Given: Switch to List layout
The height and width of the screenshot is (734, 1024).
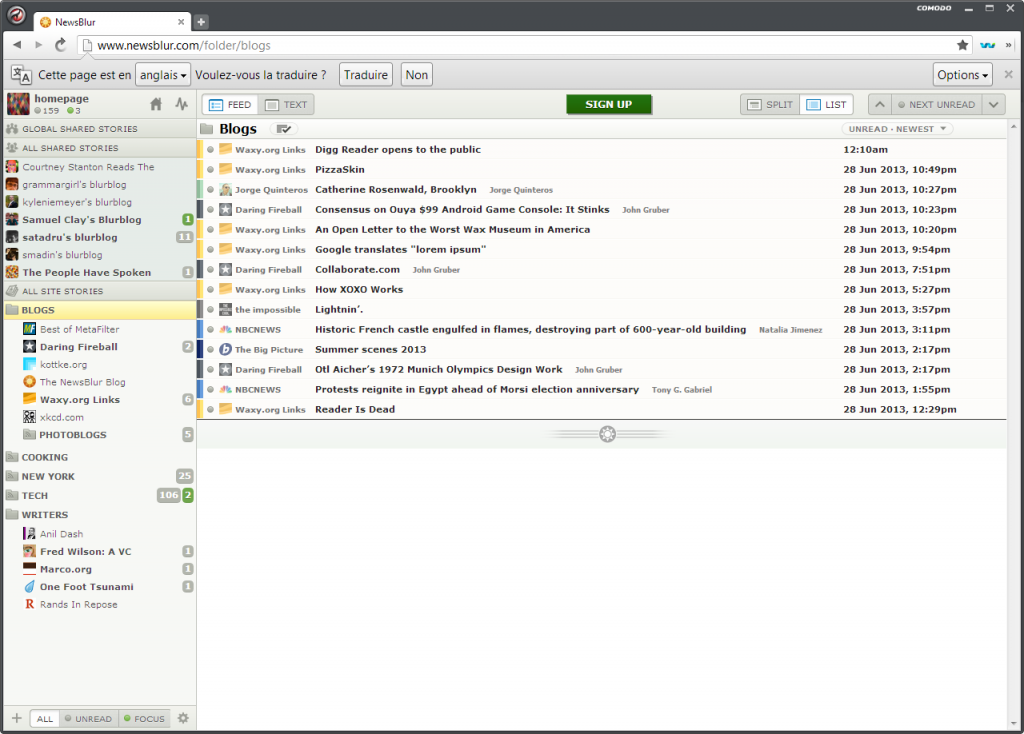Looking at the screenshot, I should coord(826,104).
